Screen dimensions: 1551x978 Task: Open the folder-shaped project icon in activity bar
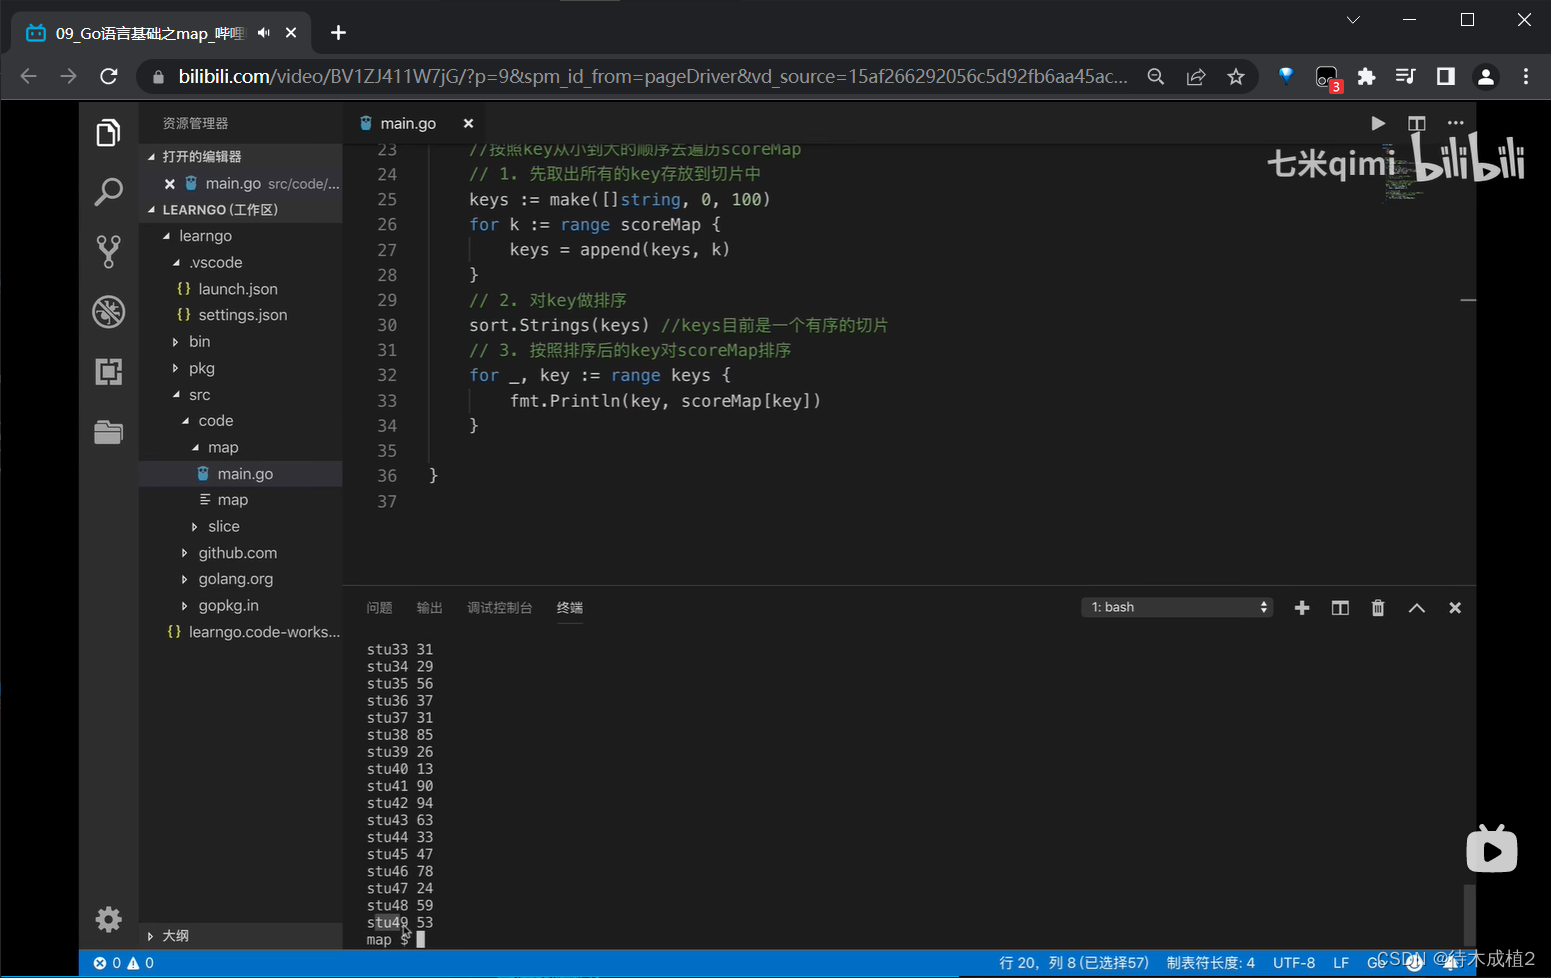108,432
